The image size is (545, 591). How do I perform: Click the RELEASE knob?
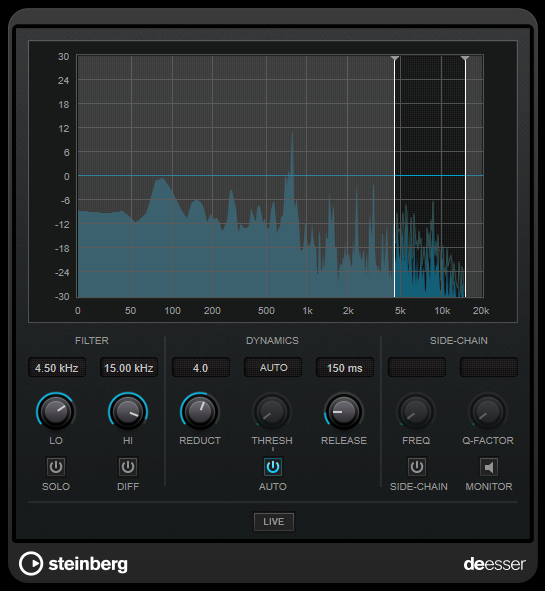(344, 412)
